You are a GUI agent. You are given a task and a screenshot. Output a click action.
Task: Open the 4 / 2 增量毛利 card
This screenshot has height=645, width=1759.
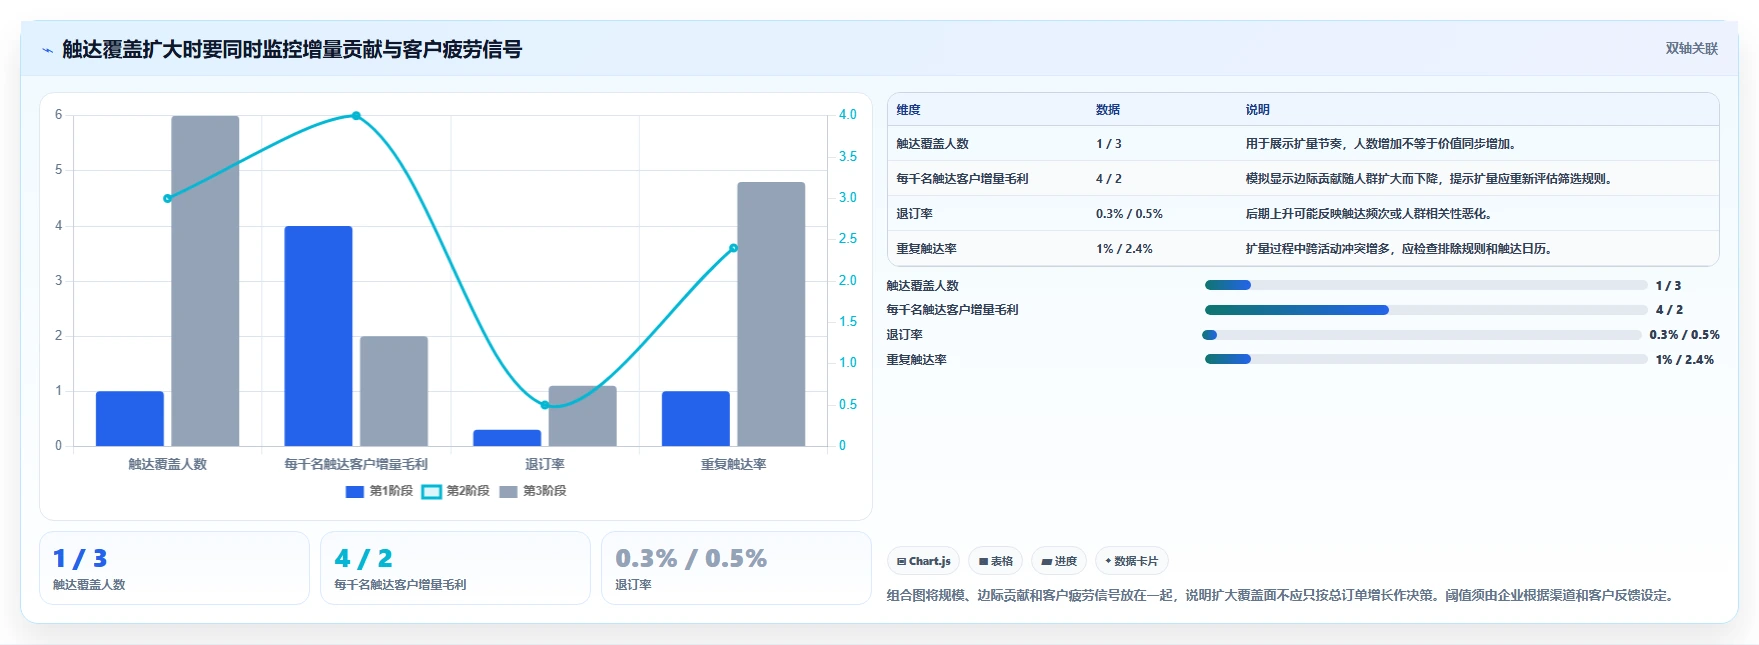455,568
